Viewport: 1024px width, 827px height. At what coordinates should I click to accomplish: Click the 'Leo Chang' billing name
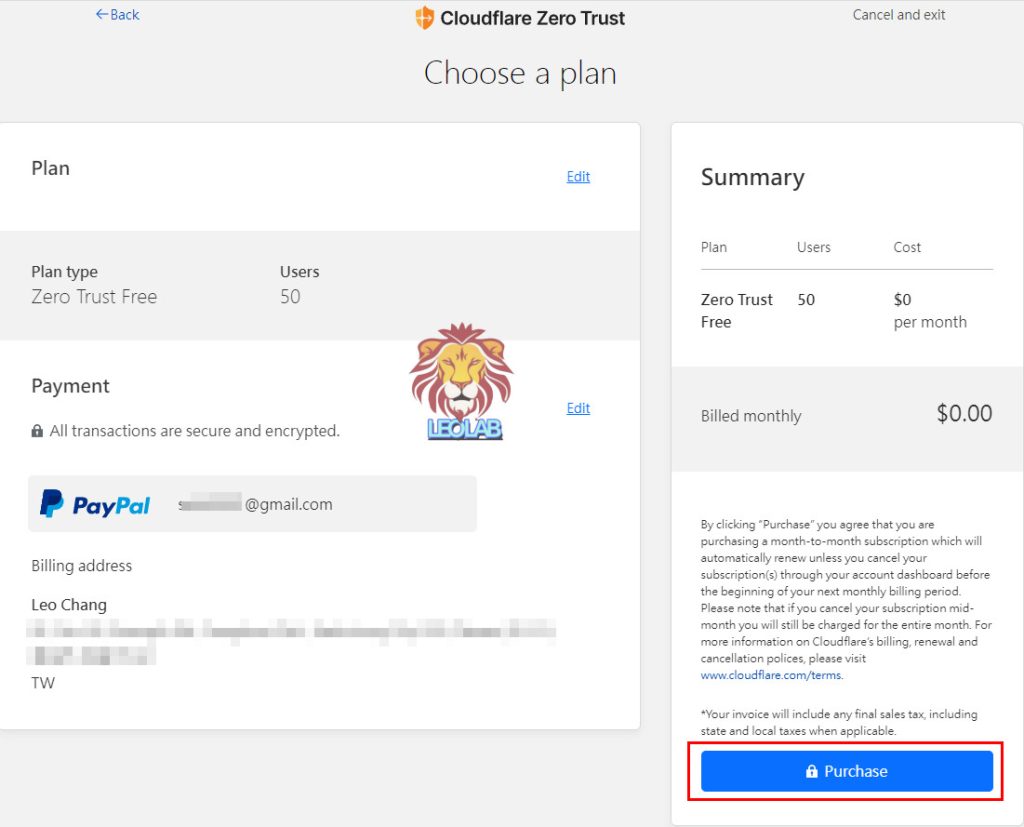point(69,605)
